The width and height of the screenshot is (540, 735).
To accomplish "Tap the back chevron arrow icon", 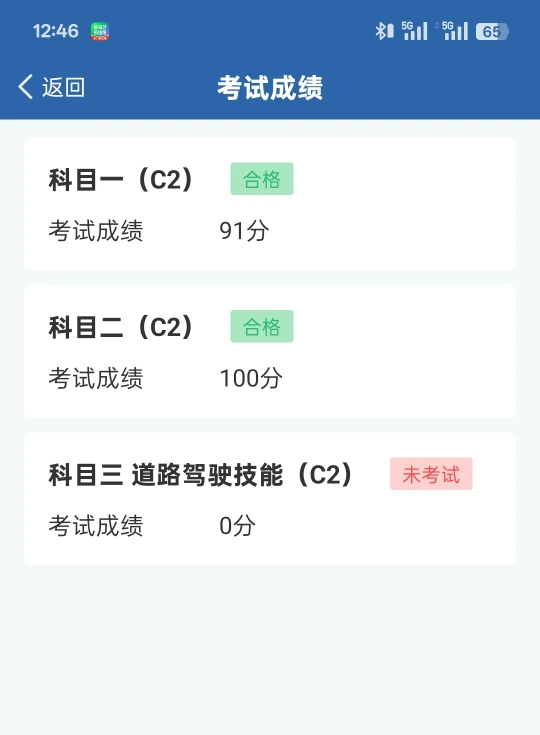I will (26, 87).
